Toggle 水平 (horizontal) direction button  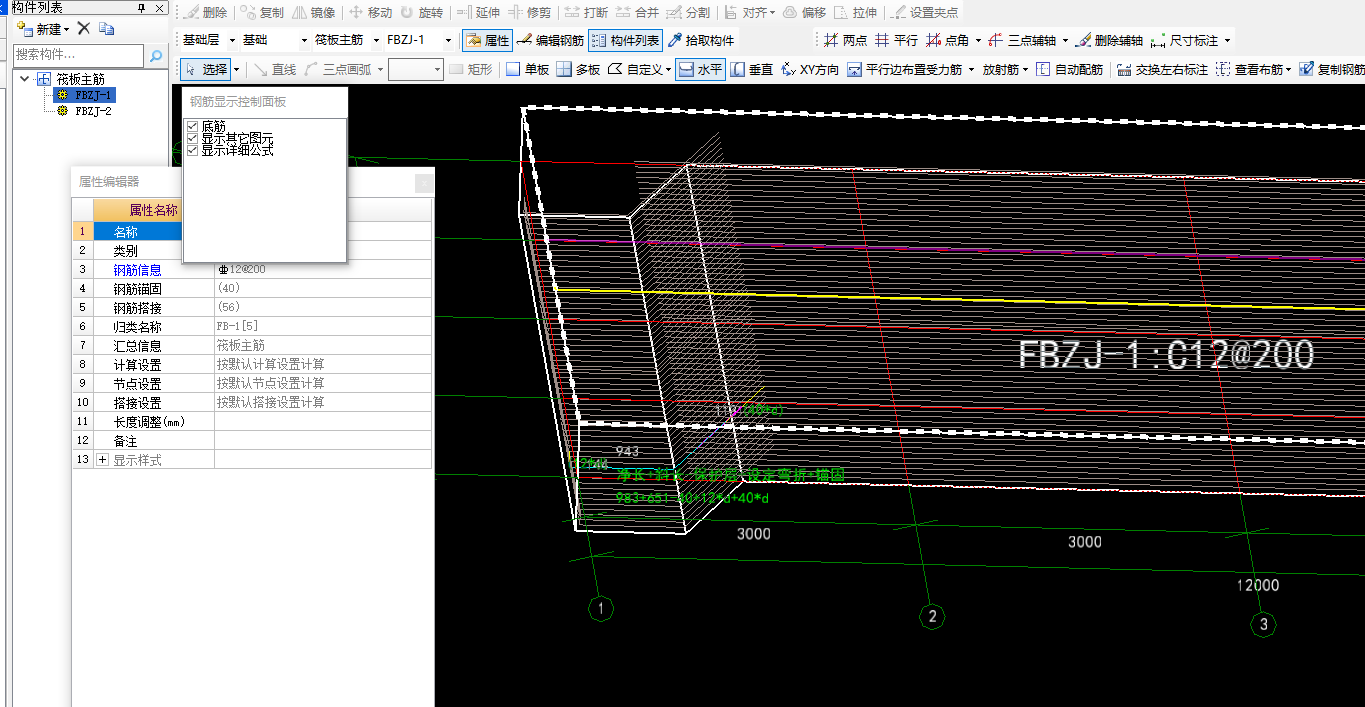point(699,70)
